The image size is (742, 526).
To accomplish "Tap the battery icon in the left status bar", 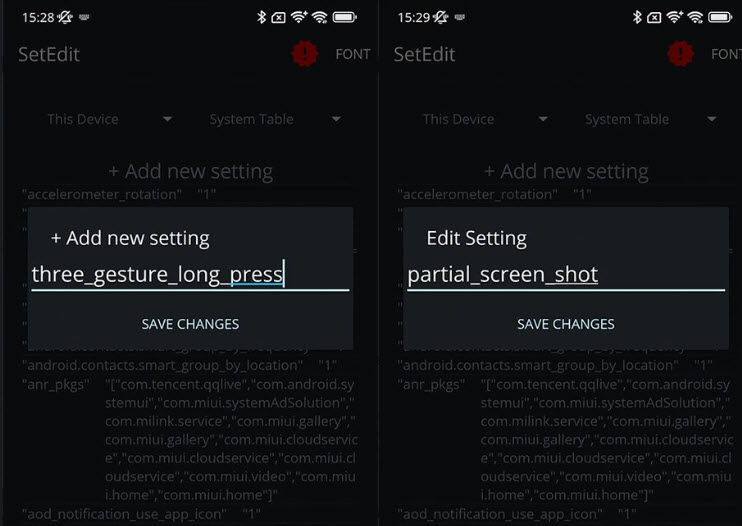I will (x=344, y=18).
